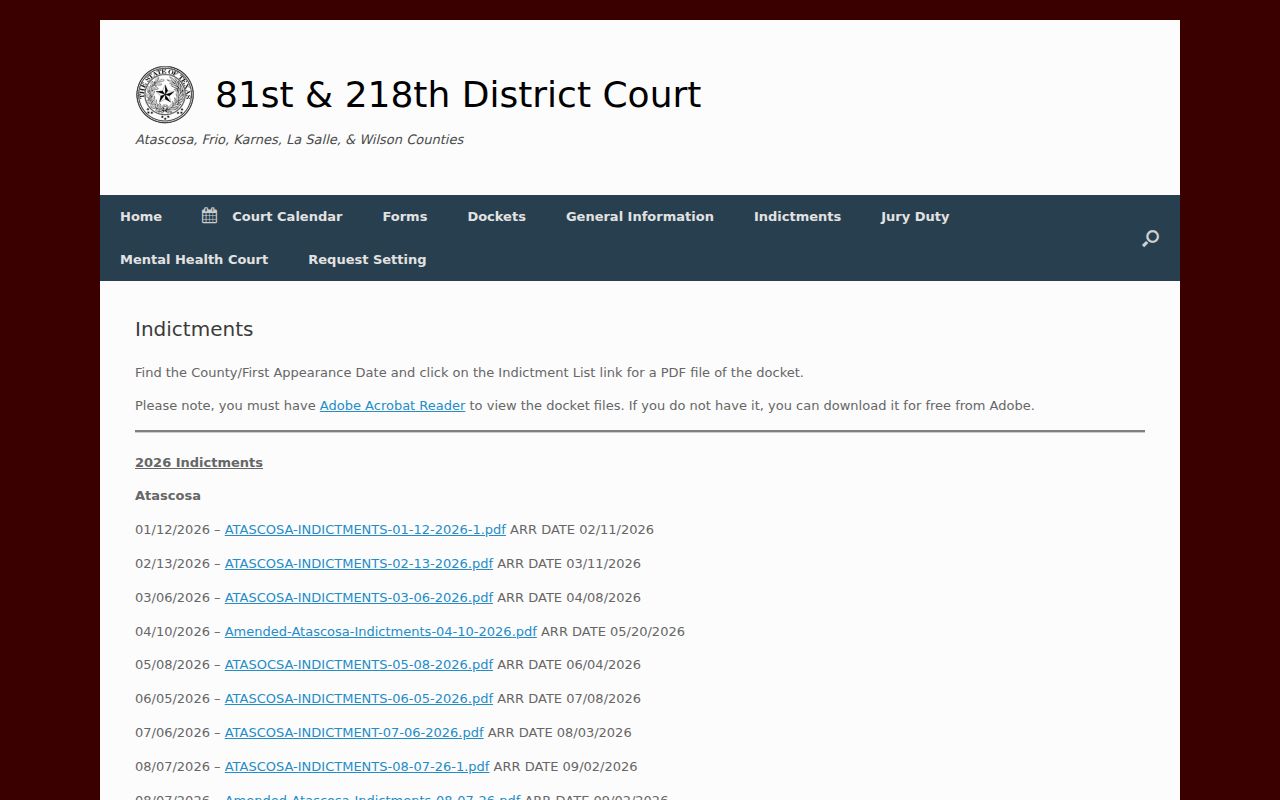Image resolution: width=1280 pixels, height=800 pixels.
Task: Open General Information menu item
Action: tap(640, 216)
